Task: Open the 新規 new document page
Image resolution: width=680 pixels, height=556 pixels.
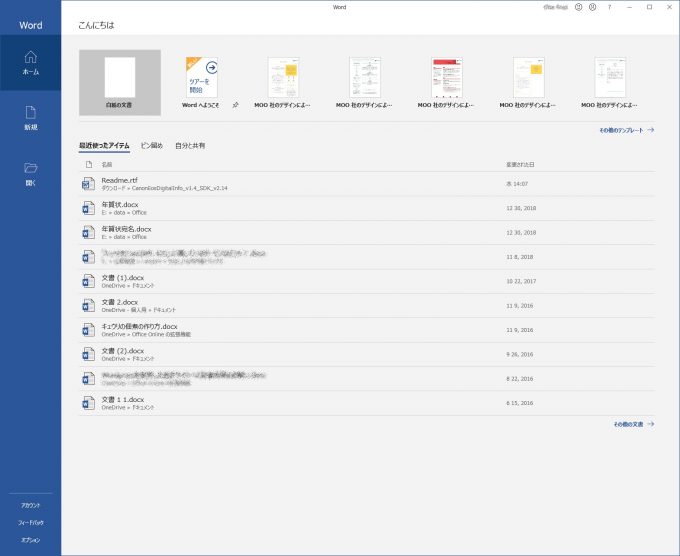Action: tap(30, 118)
